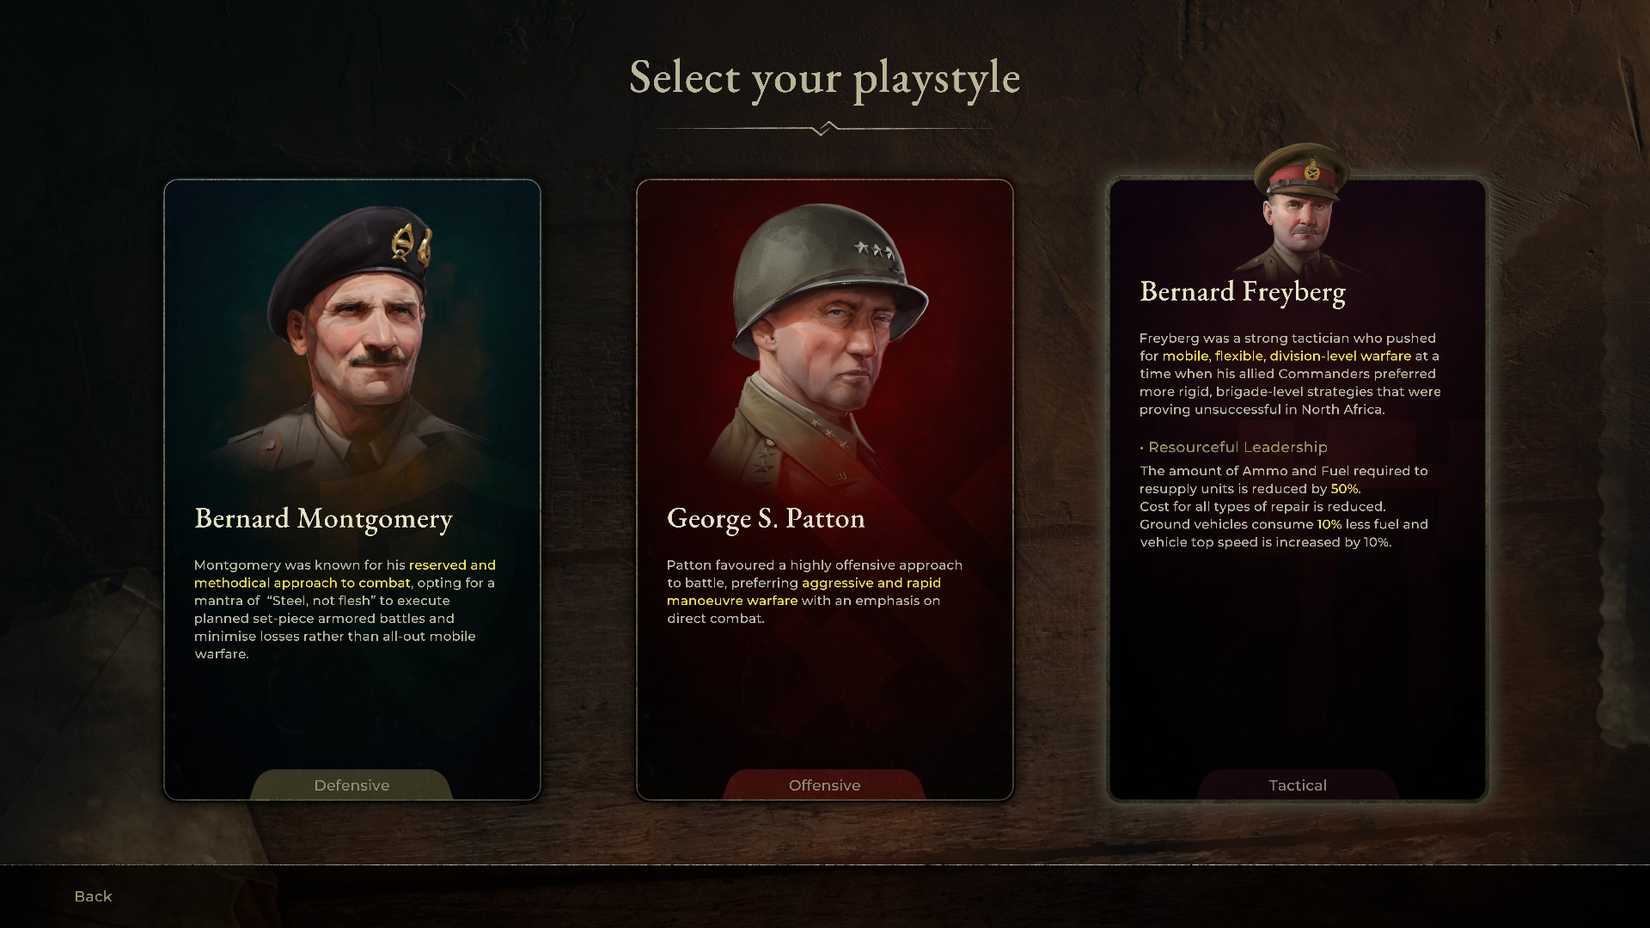
Task: Go back using the Back button
Action: click(x=93, y=896)
